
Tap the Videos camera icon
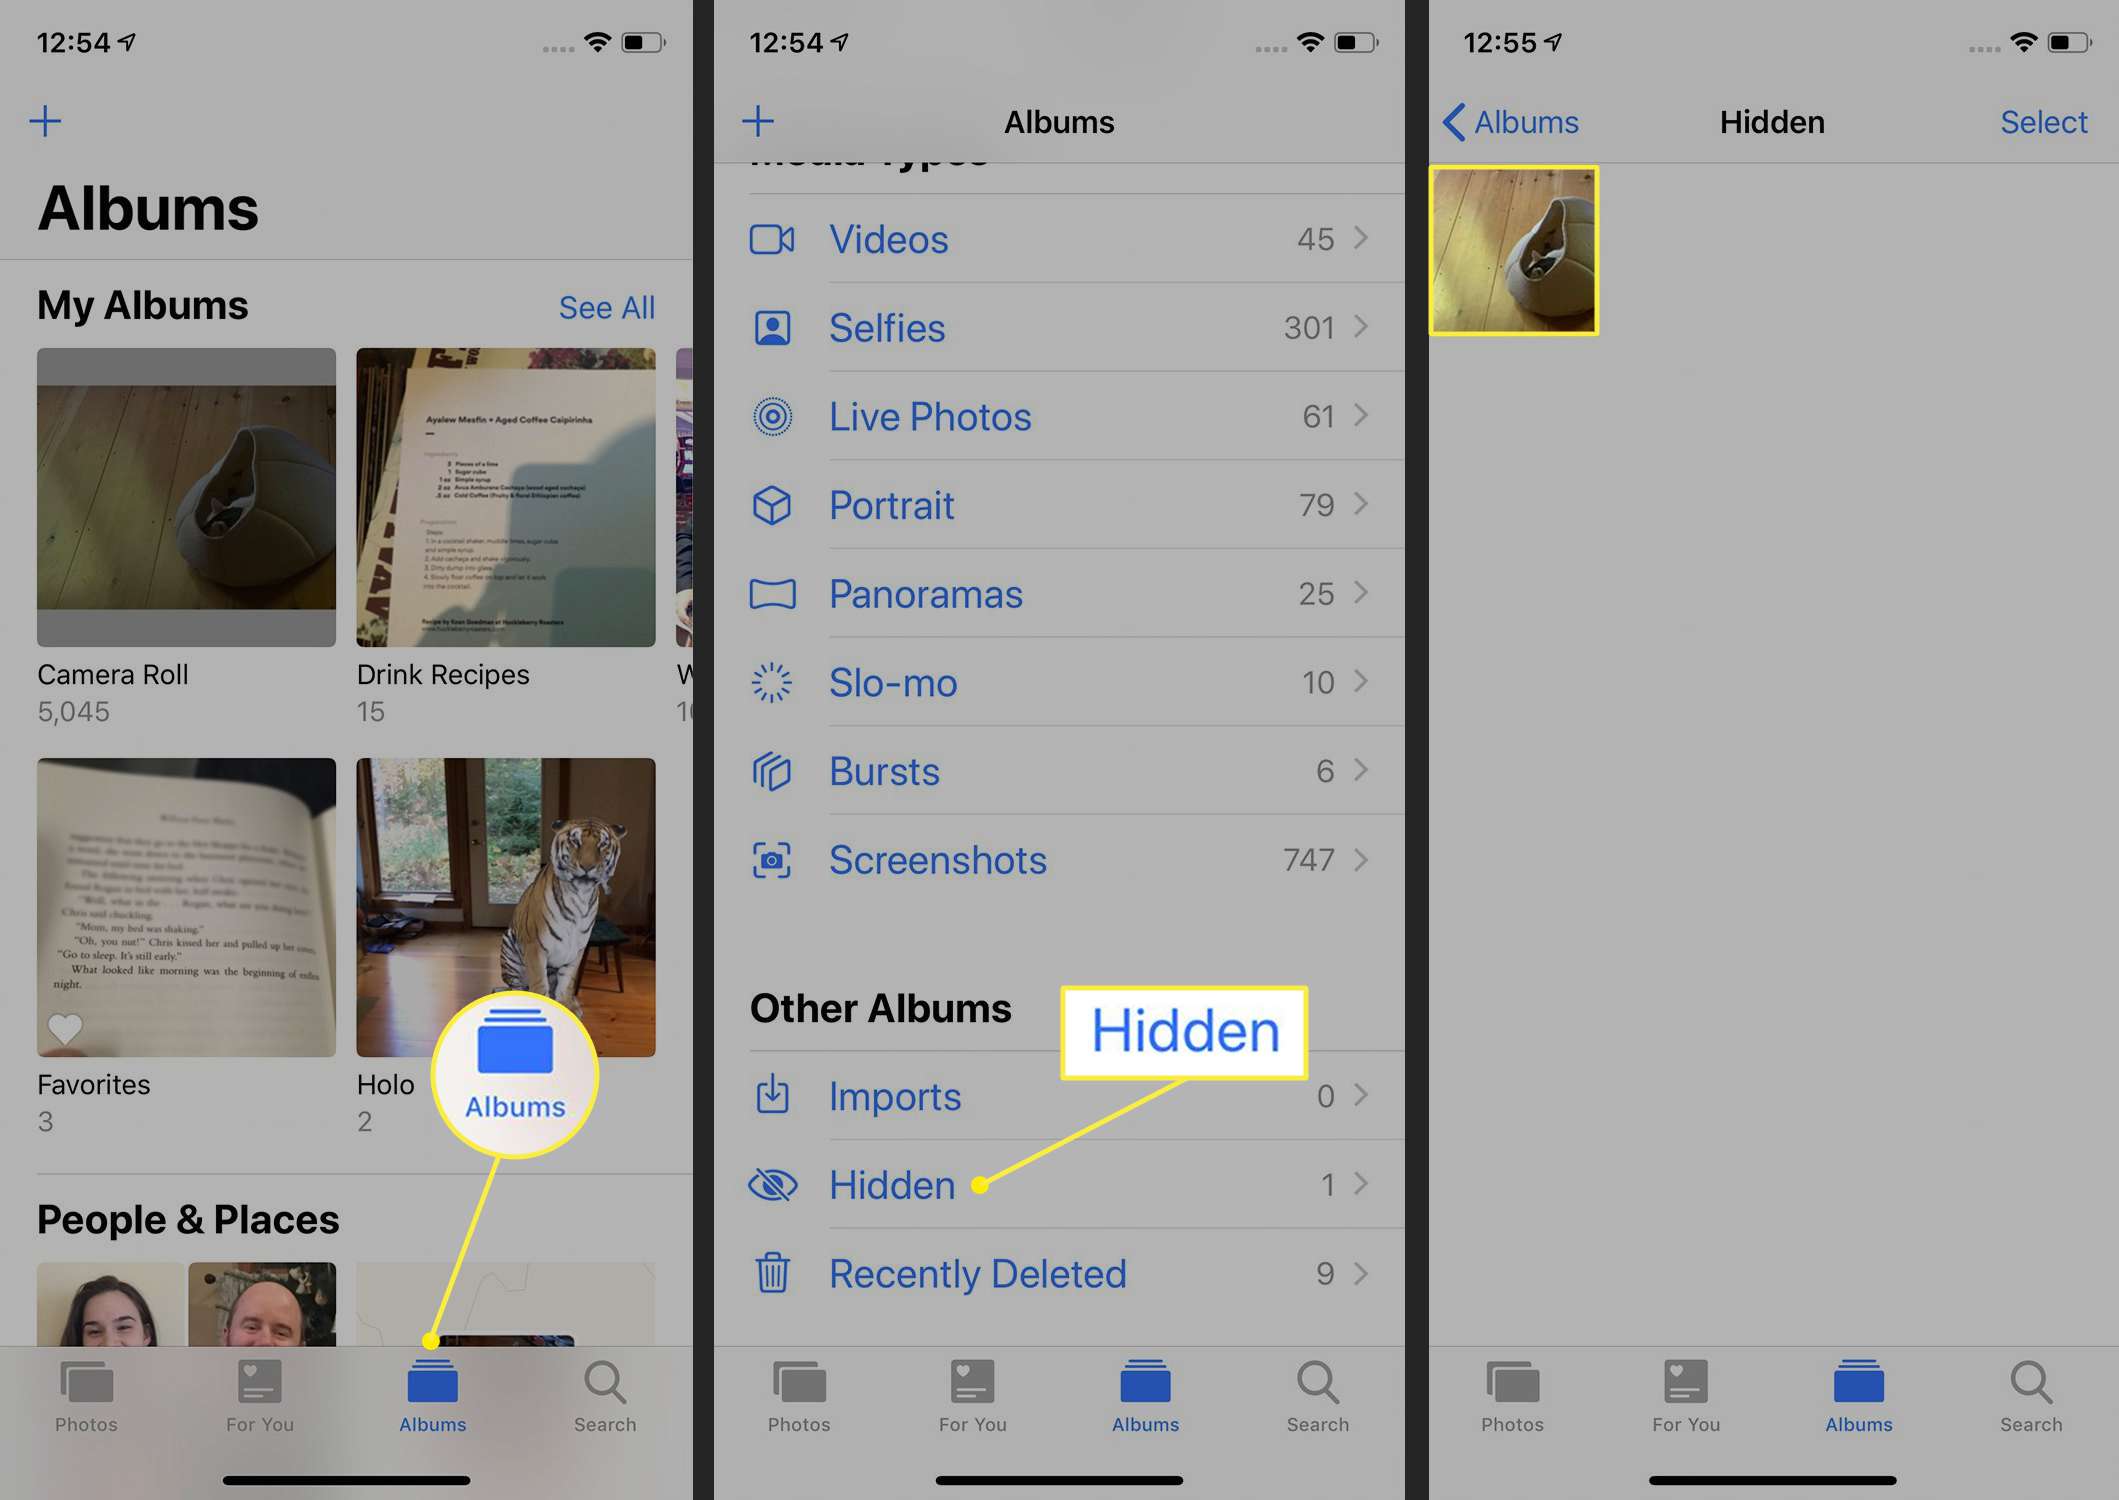click(774, 239)
